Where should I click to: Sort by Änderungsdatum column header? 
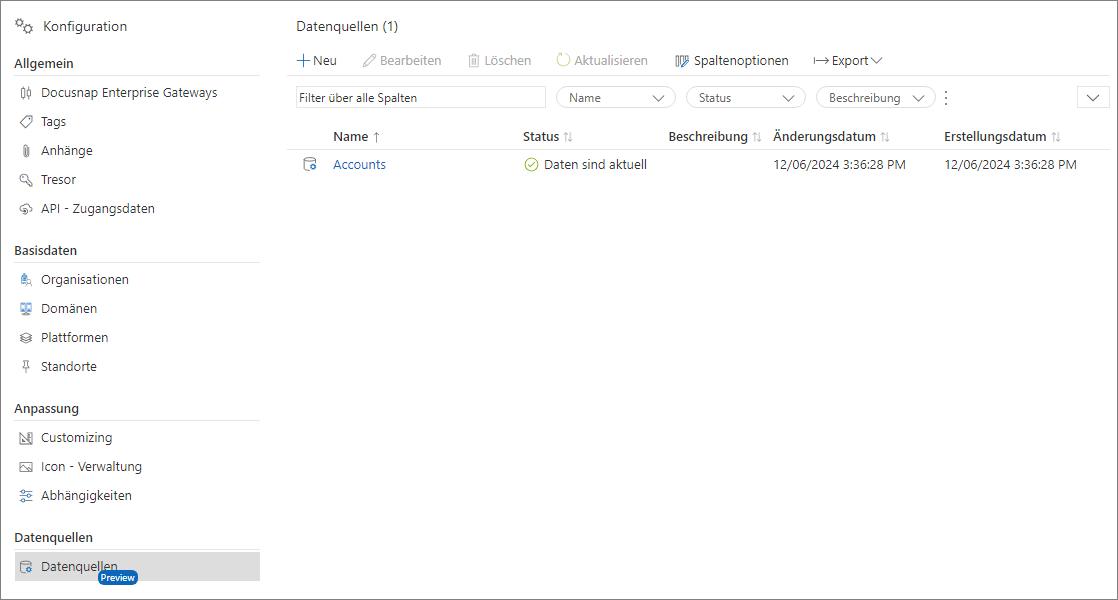pos(824,137)
